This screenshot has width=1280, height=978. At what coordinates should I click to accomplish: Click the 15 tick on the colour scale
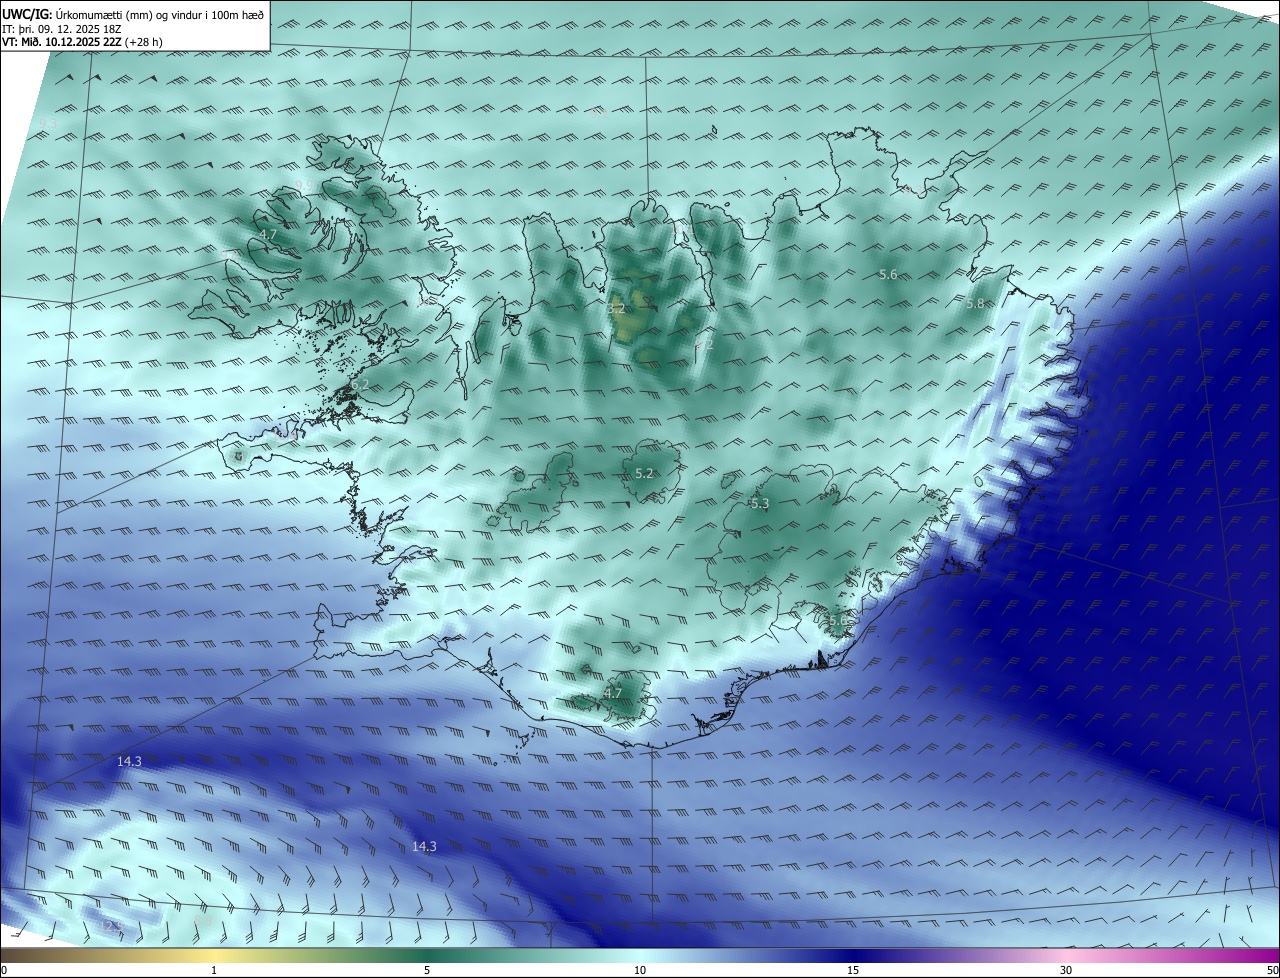(853, 970)
